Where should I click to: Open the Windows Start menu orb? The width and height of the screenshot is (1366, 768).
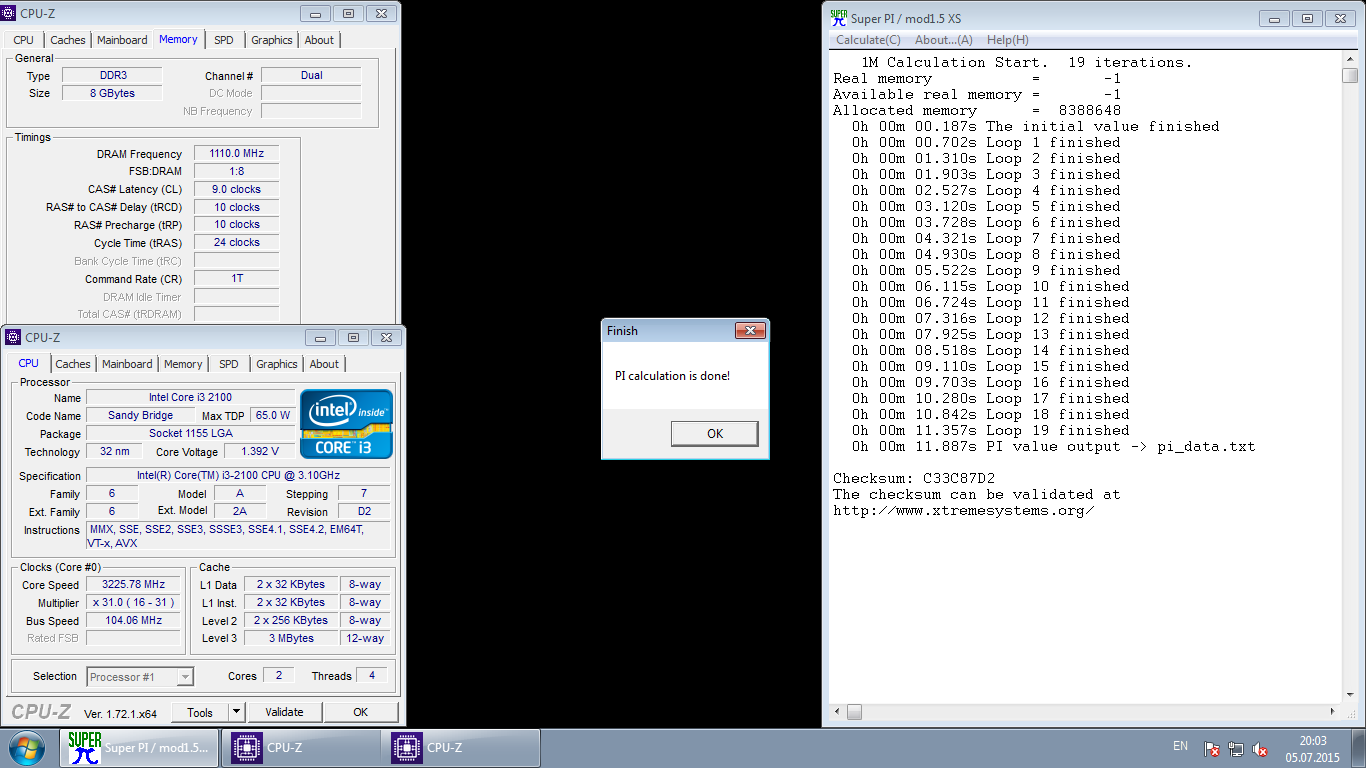26,748
